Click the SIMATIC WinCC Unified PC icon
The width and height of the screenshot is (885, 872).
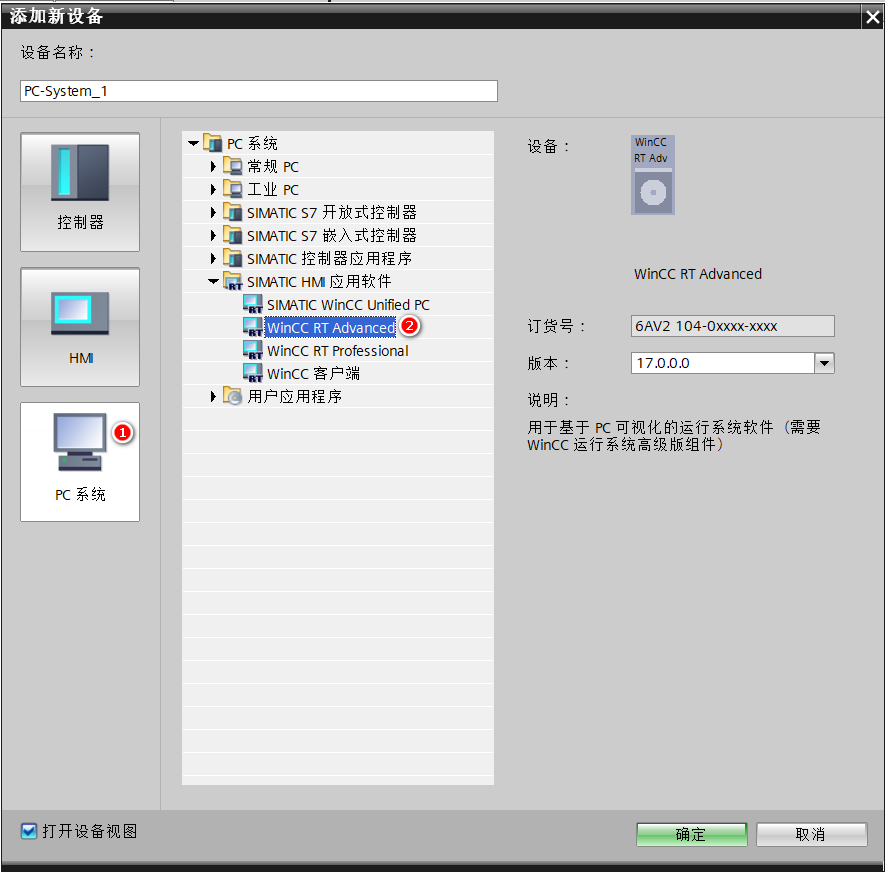[252, 305]
